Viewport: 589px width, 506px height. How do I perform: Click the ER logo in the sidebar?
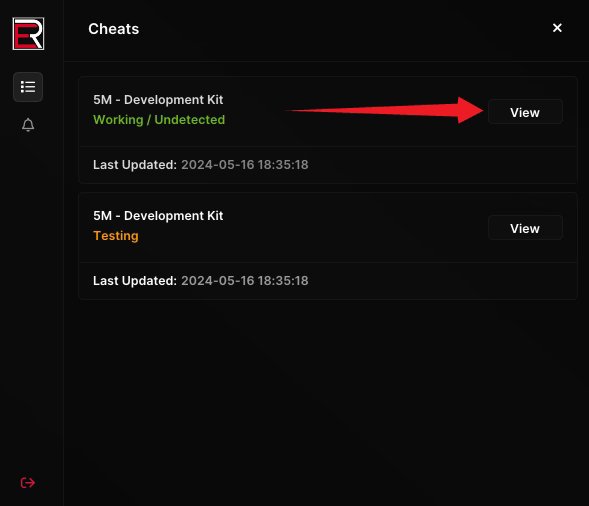tap(28, 33)
